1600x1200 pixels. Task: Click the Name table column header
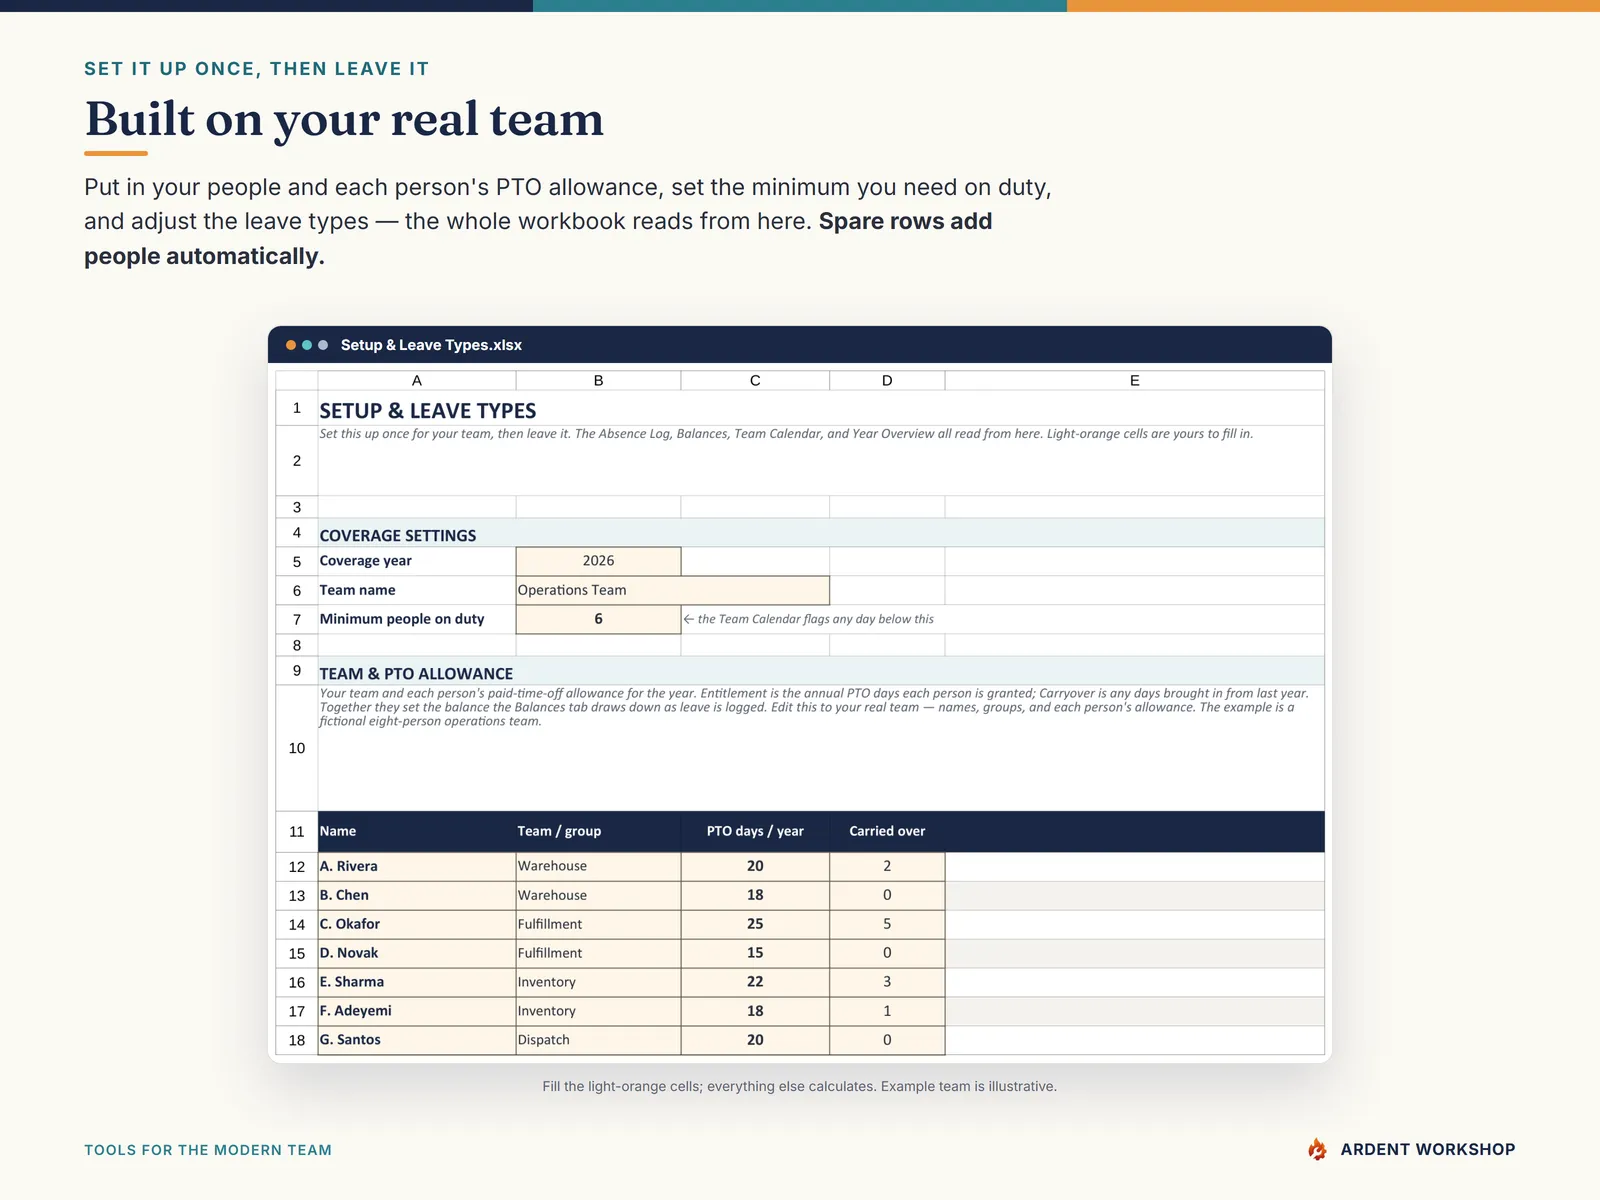point(417,831)
